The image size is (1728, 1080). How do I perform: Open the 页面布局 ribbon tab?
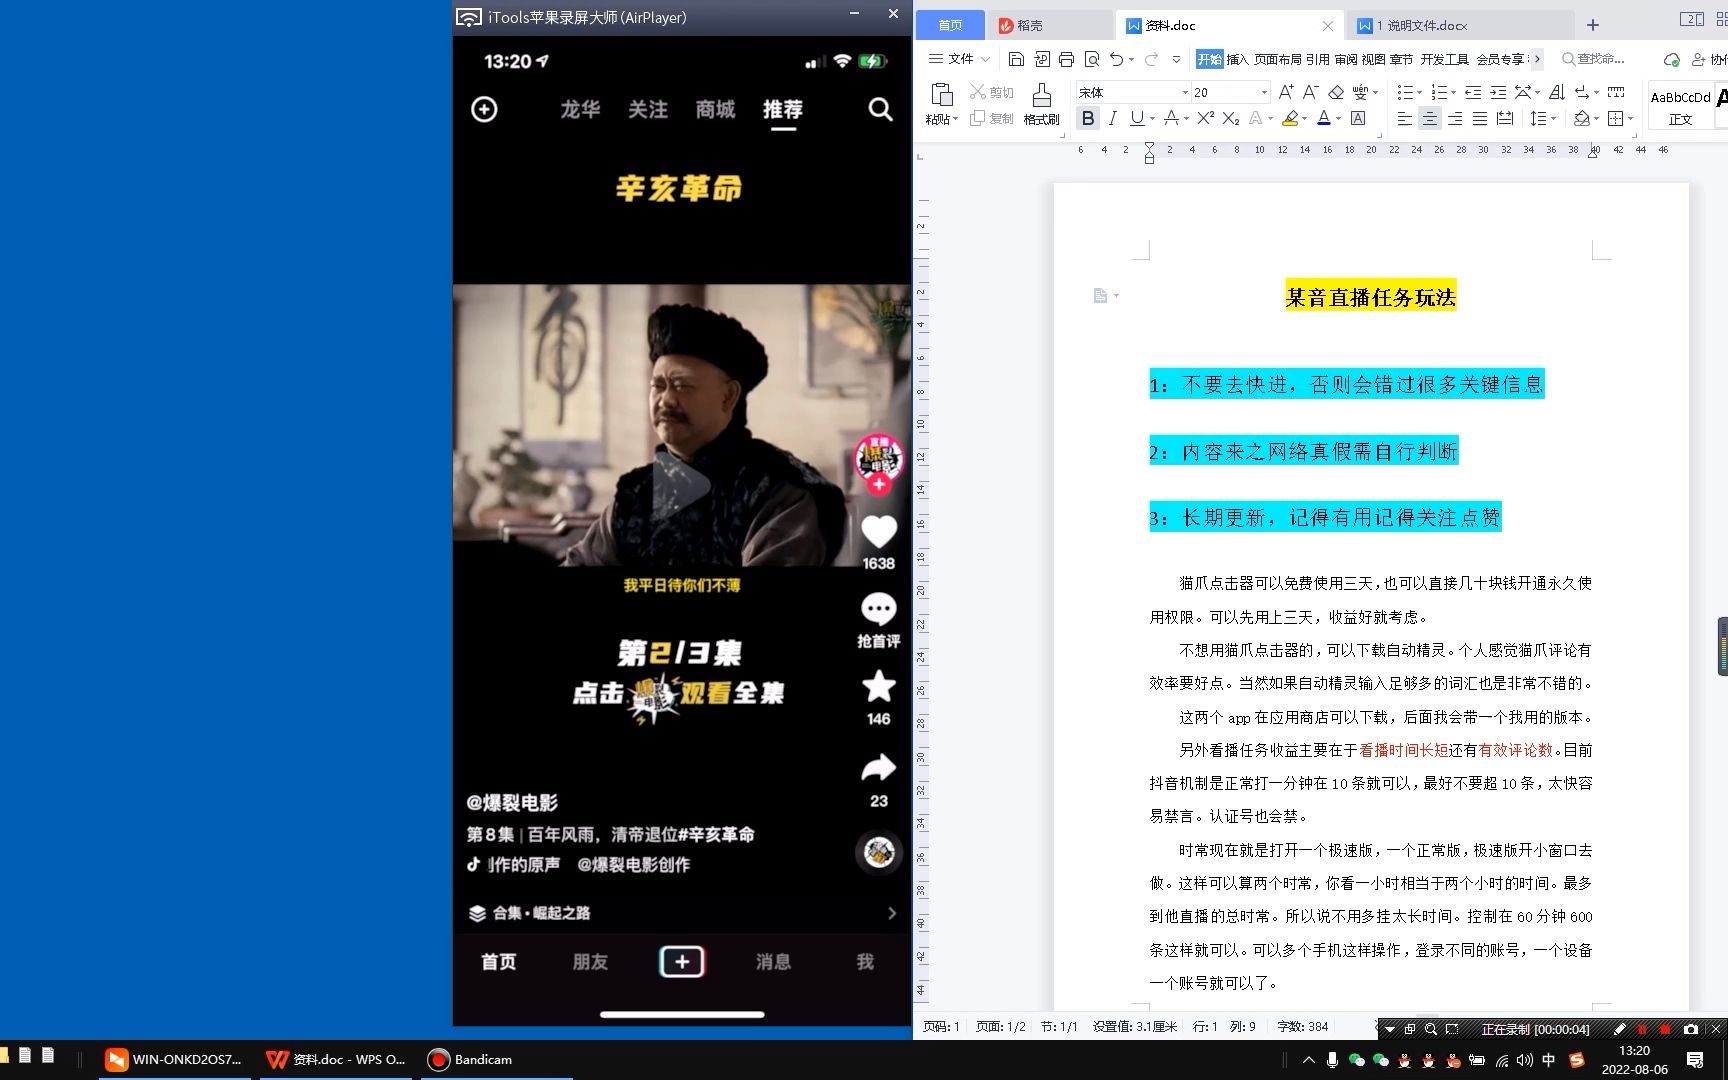coord(1278,59)
